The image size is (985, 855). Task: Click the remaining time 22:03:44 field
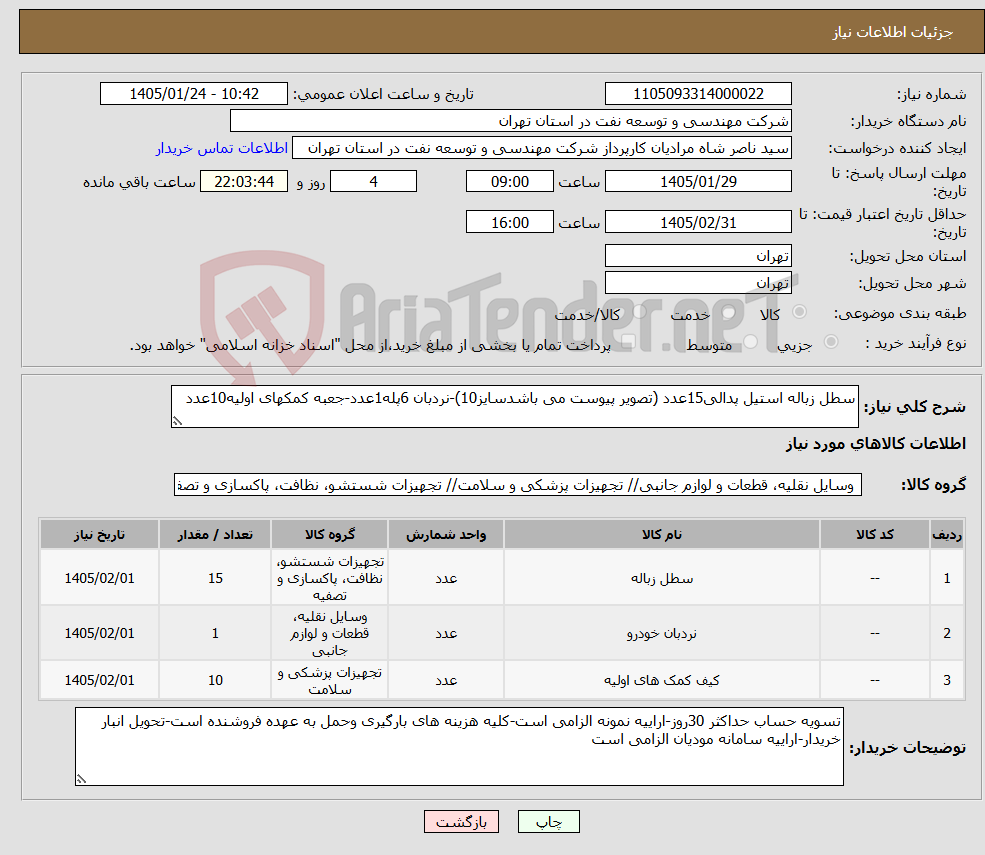click(244, 182)
